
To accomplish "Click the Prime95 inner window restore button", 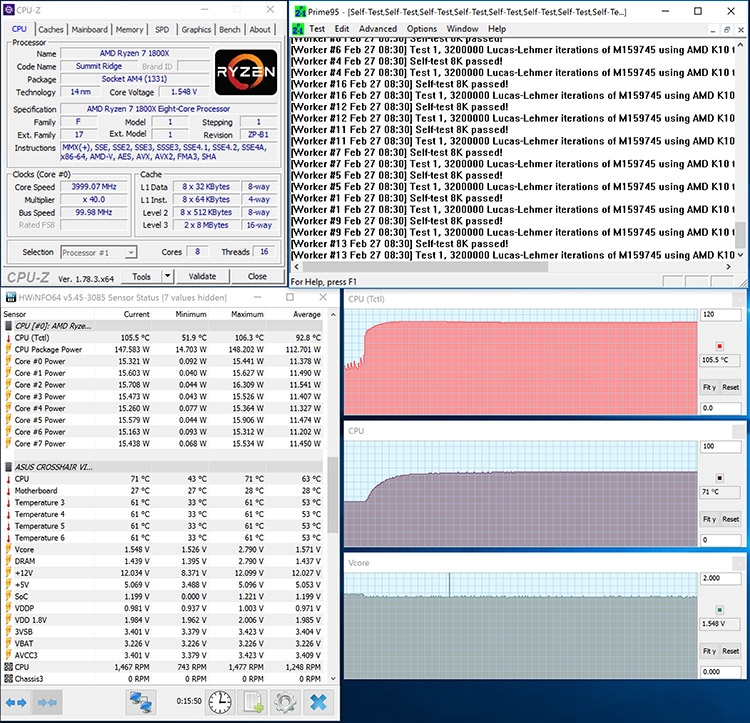I will (x=727, y=30).
